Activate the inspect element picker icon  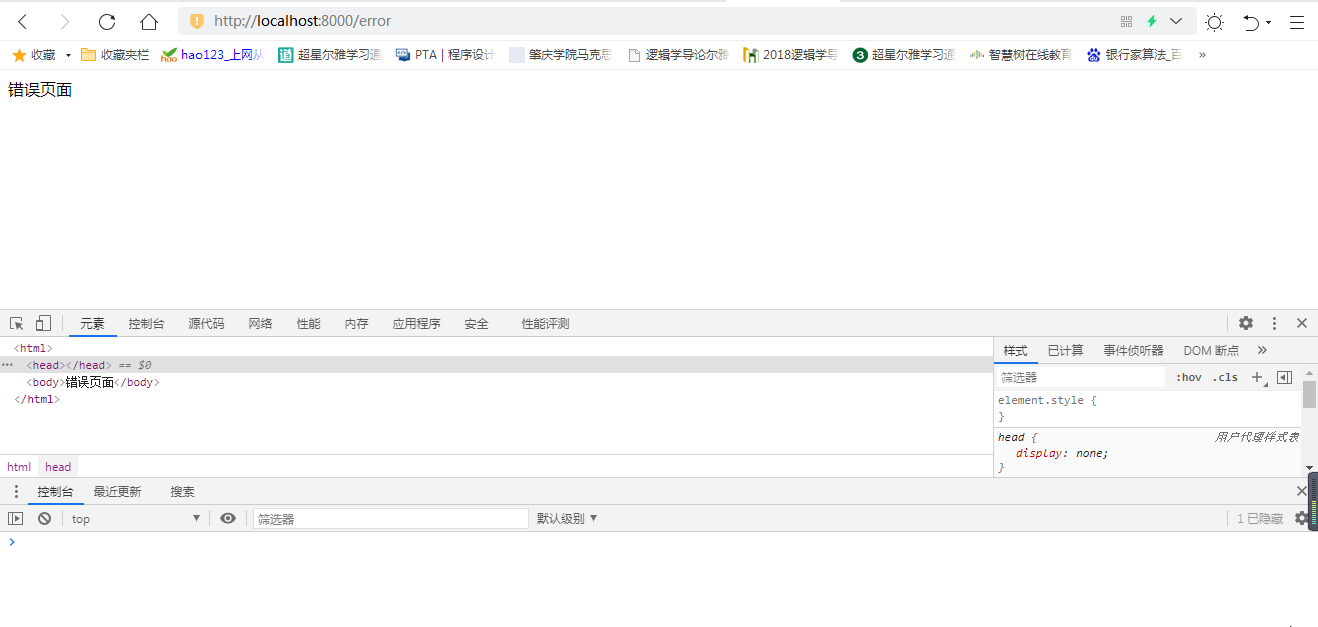(17, 323)
